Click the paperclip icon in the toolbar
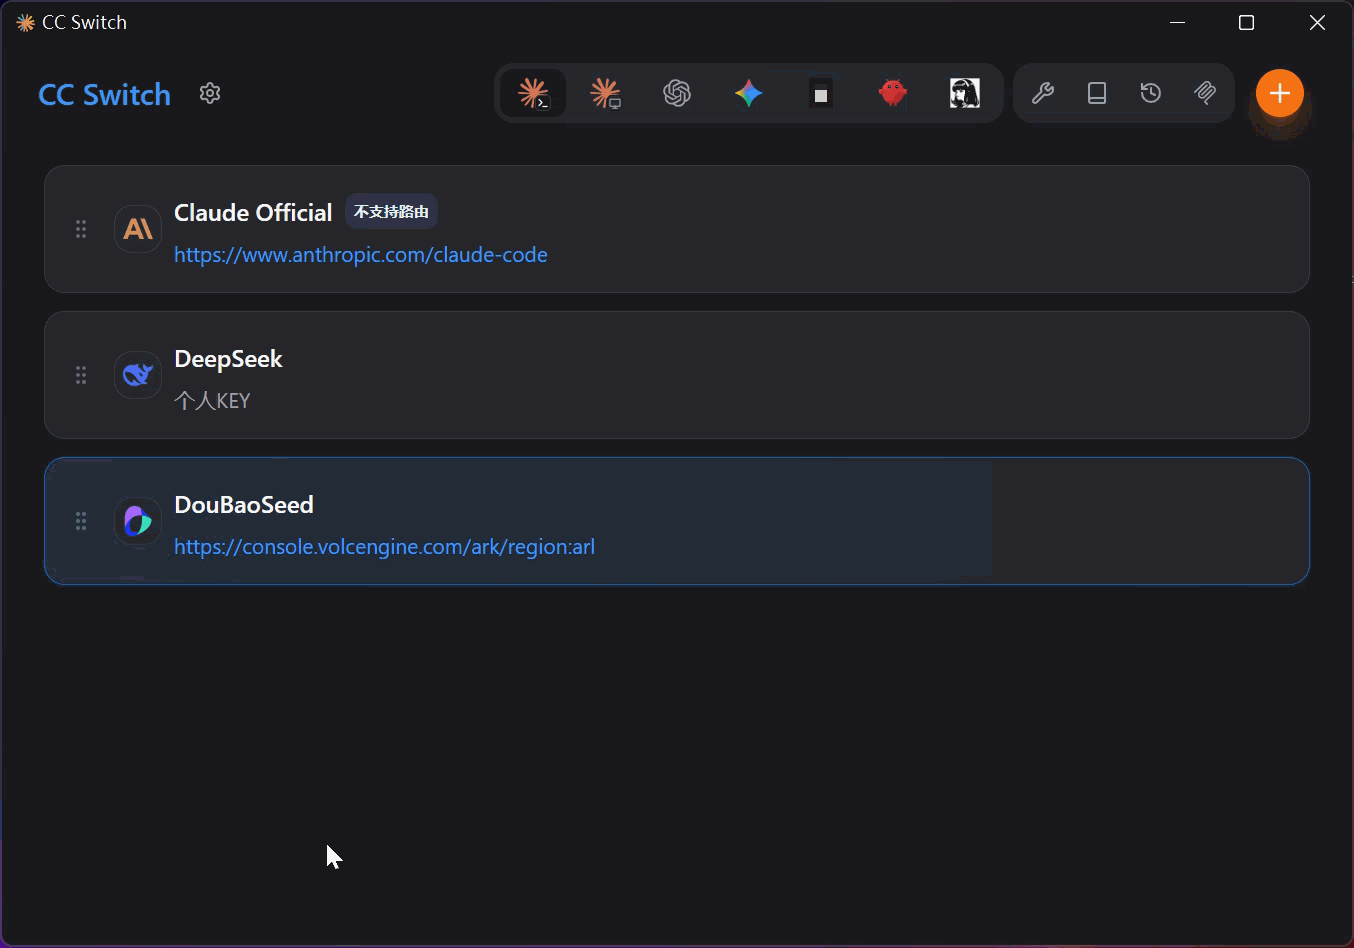The image size is (1354, 948). (x=1205, y=93)
